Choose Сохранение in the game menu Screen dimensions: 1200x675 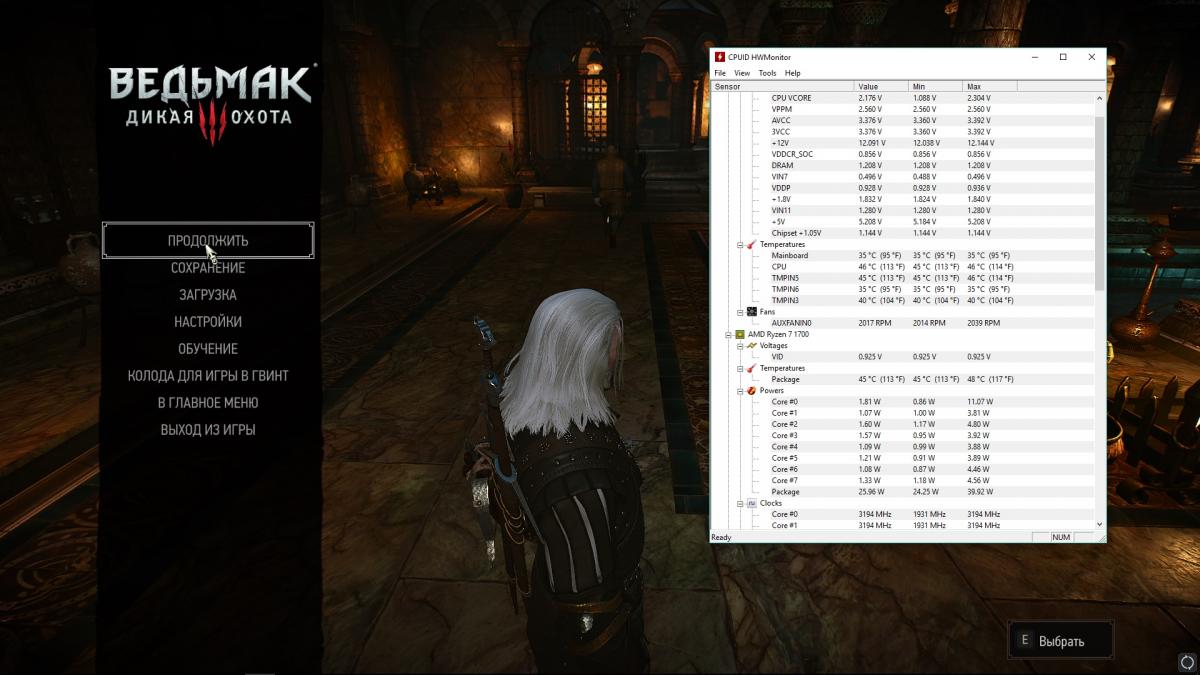(x=208, y=268)
